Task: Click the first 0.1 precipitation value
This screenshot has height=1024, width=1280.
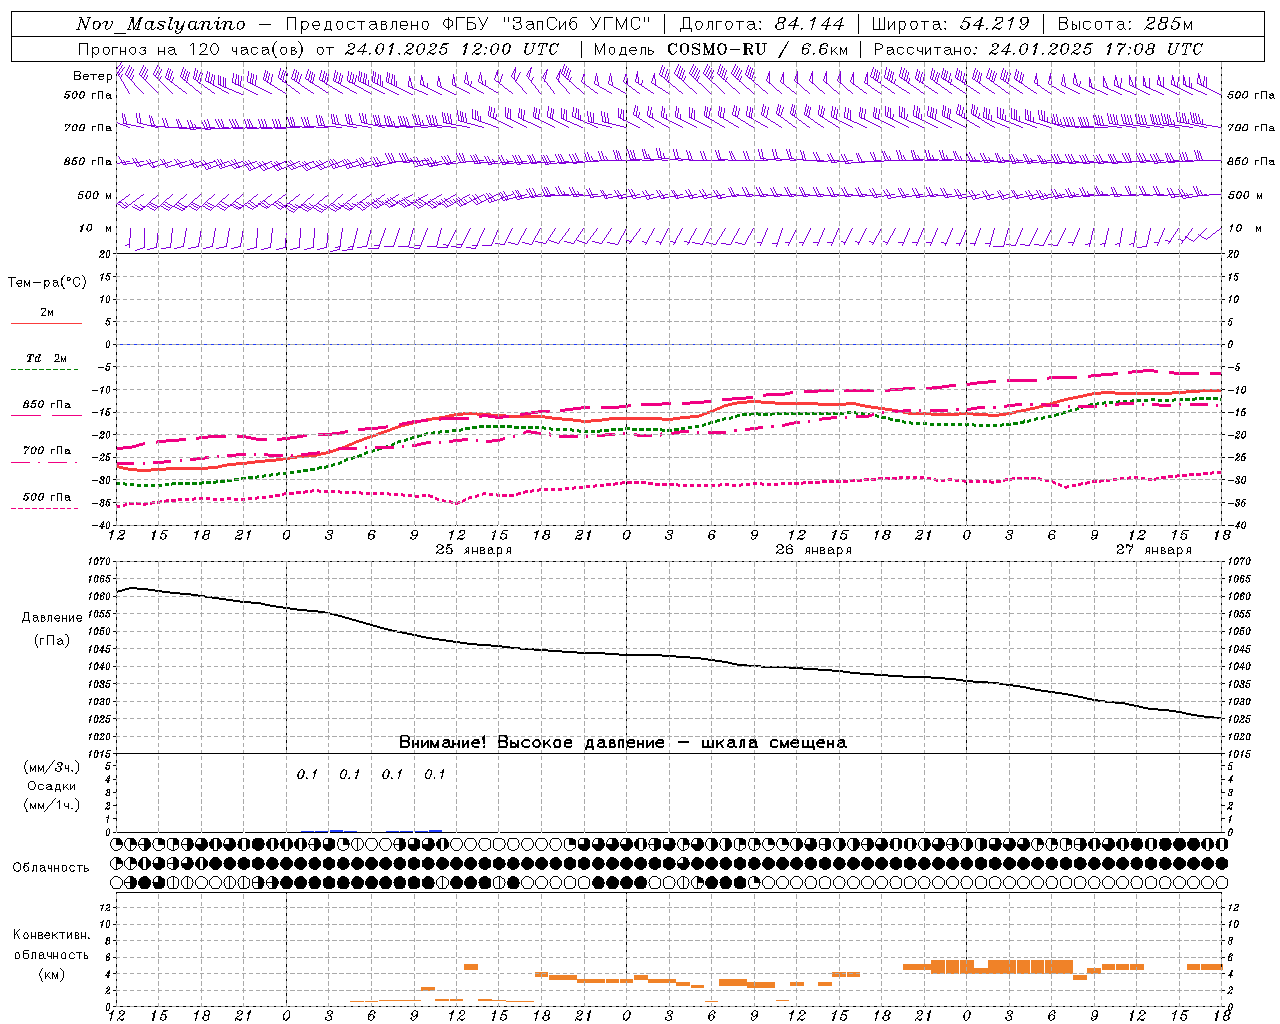Action: [307, 774]
